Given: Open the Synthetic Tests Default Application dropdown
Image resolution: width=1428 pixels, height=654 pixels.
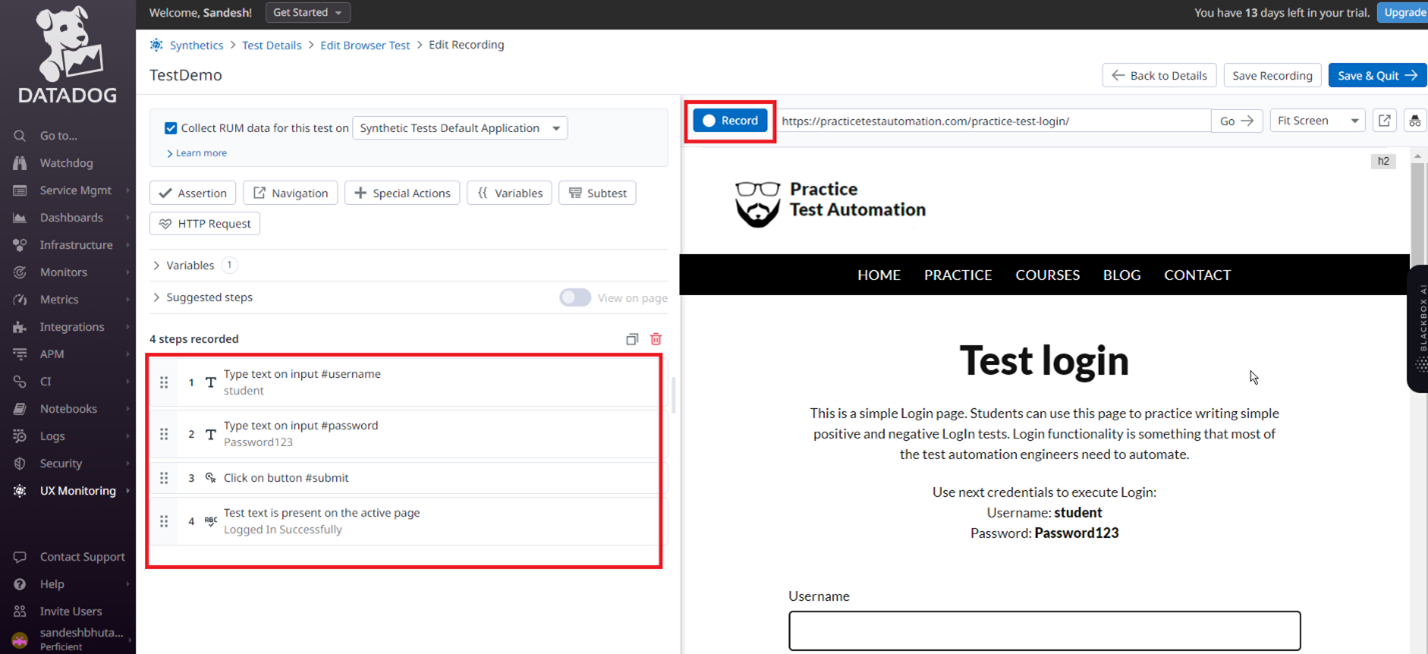Looking at the screenshot, I should pos(459,128).
